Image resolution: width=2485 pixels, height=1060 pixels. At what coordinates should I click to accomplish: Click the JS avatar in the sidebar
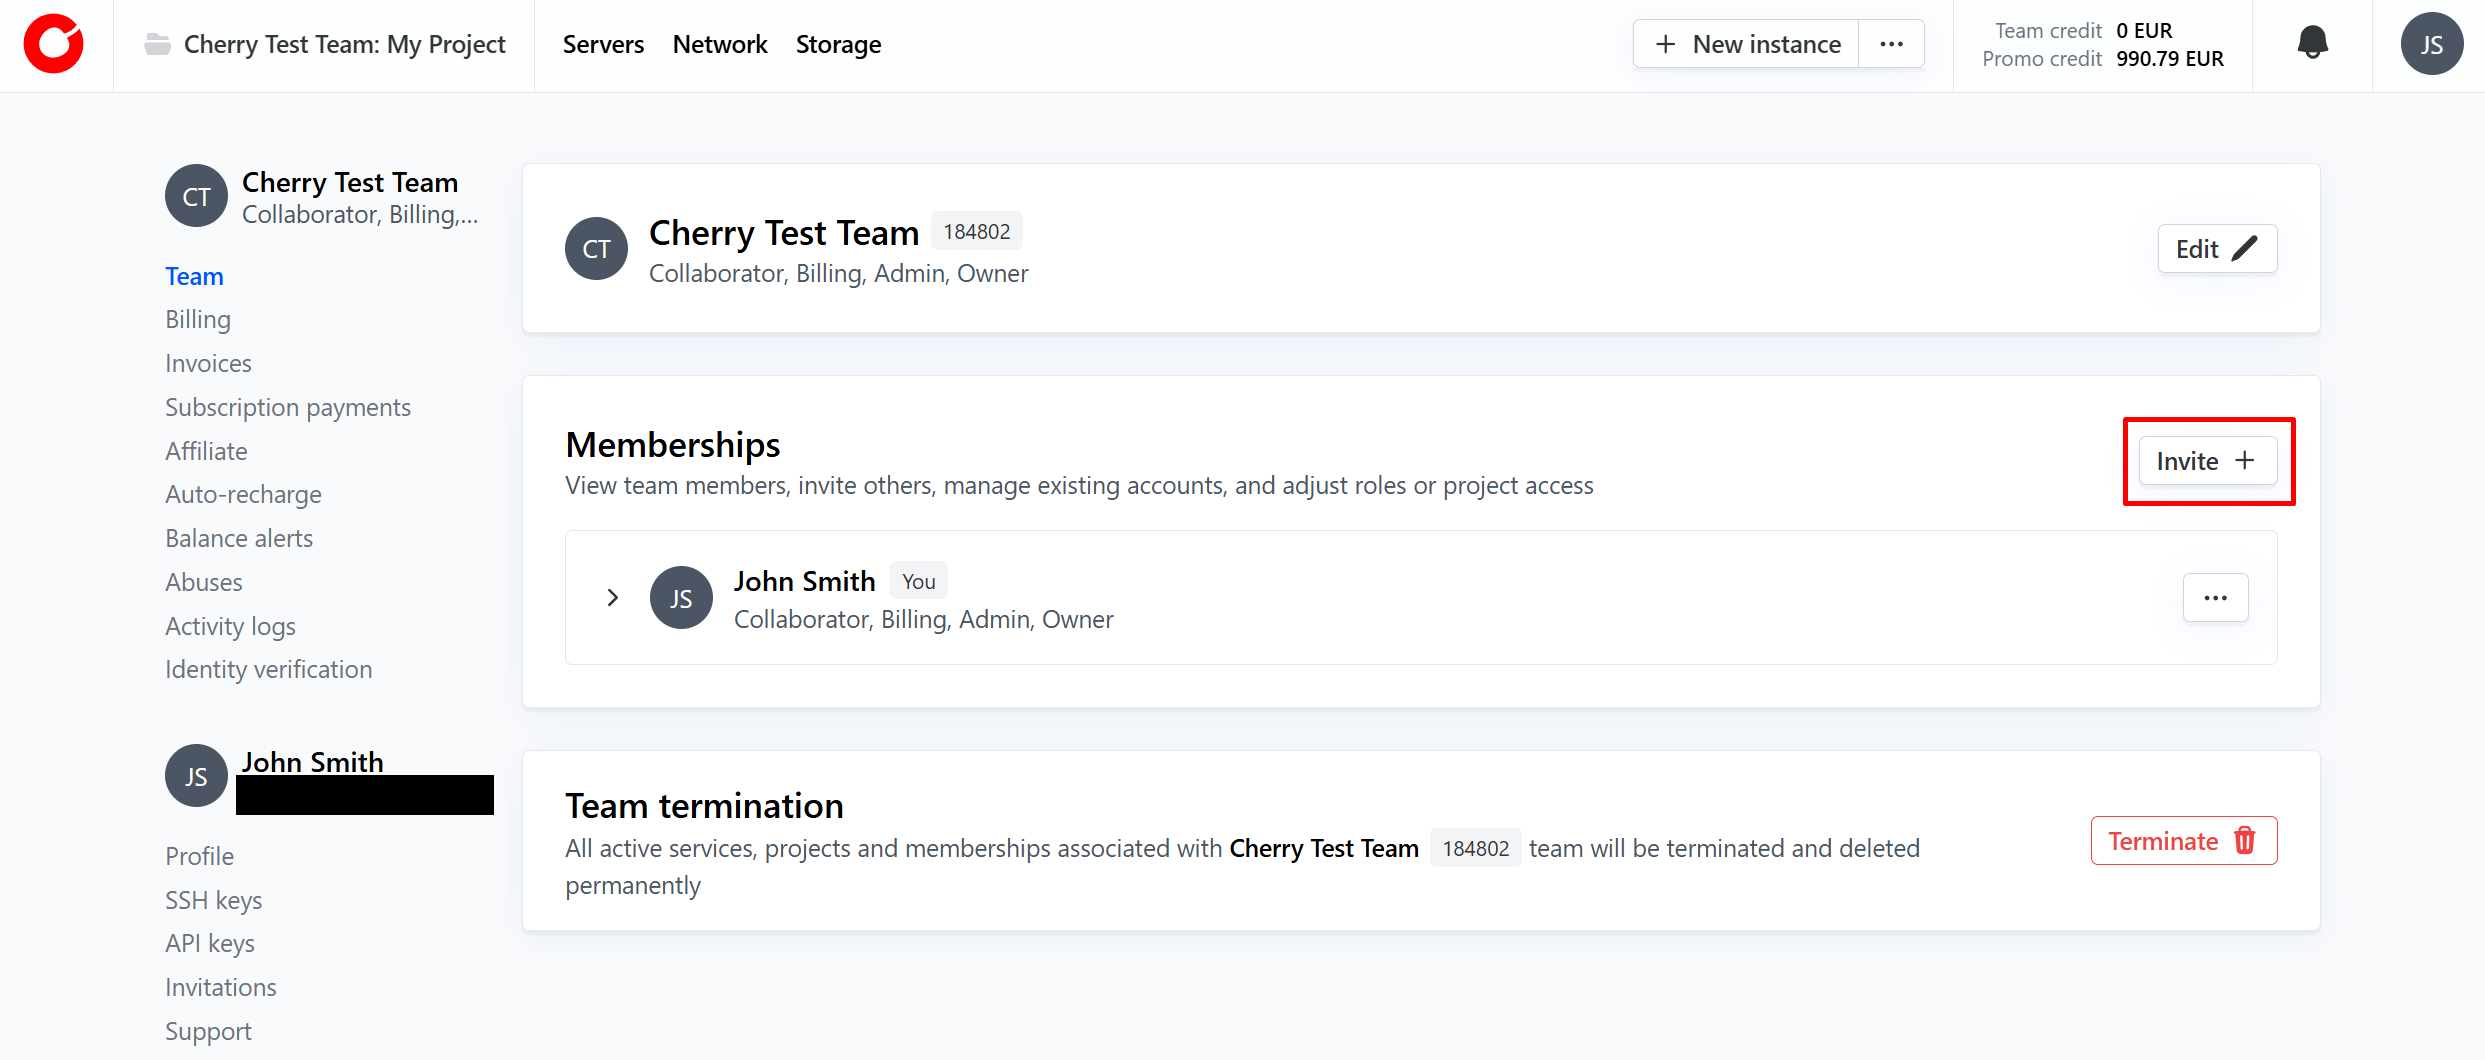tap(196, 776)
